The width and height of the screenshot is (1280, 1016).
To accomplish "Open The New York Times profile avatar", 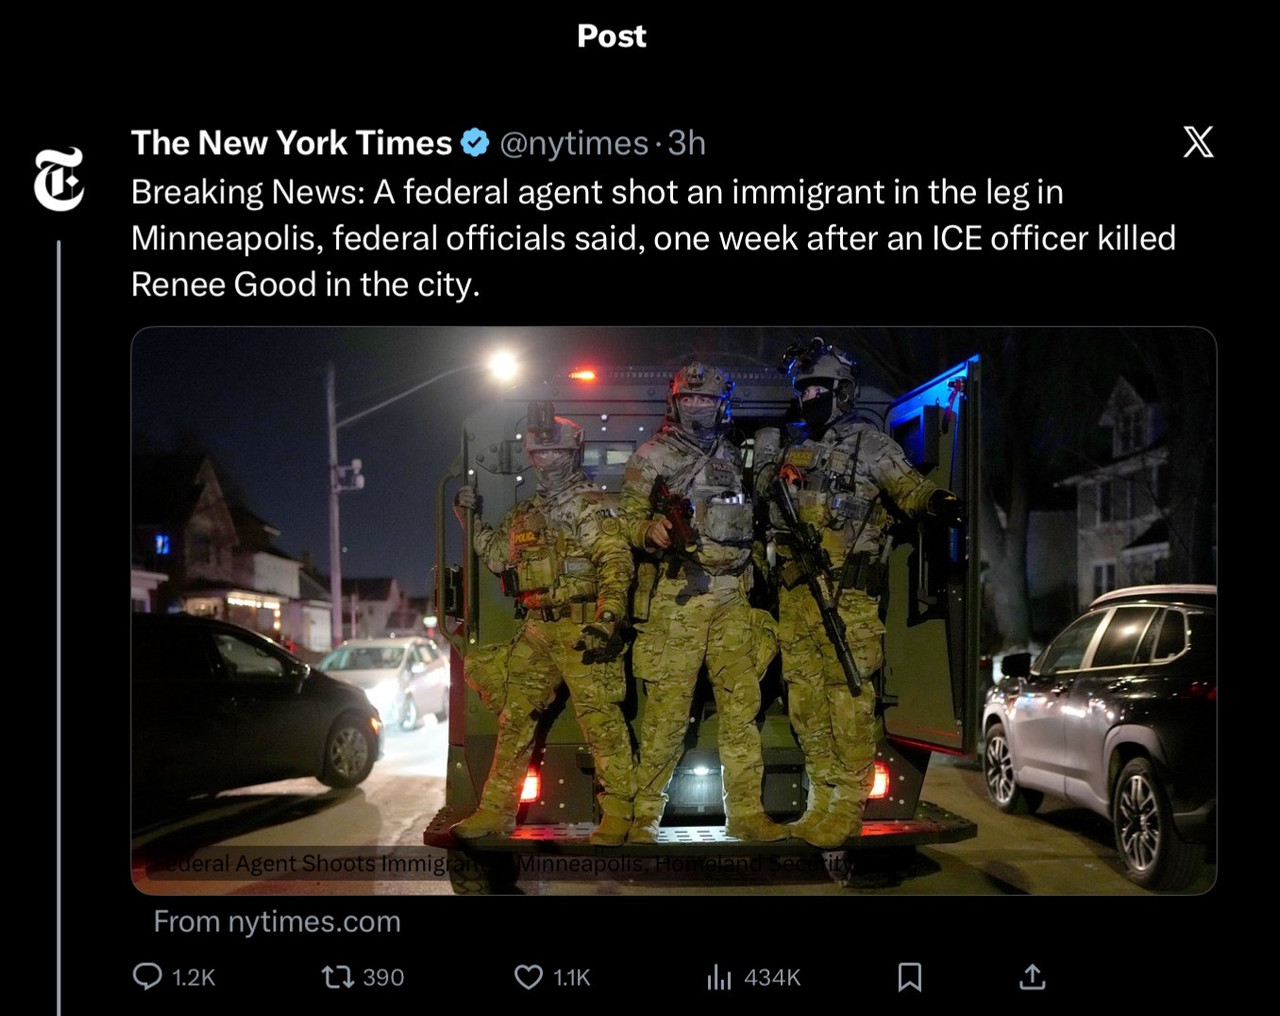I will (59, 179).
